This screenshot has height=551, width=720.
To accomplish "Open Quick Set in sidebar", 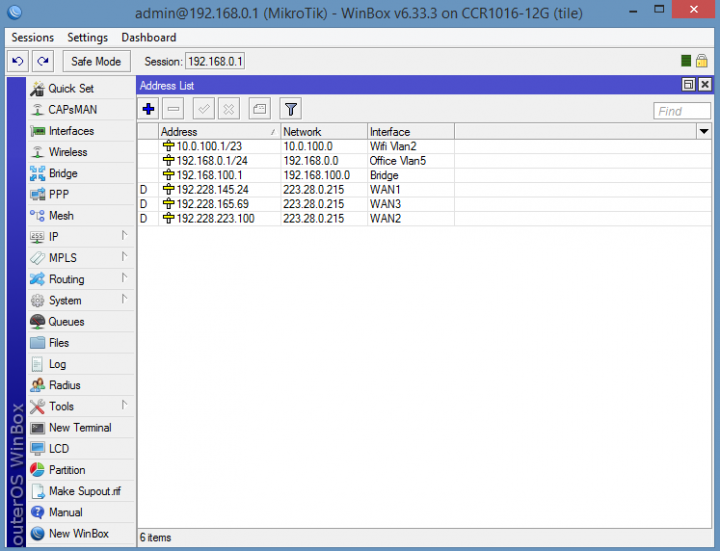I will 81,89.
